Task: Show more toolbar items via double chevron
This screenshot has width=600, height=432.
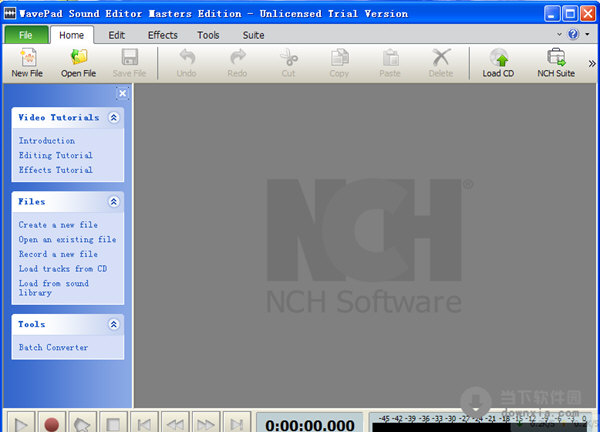Action: pyautogui.click(x=592, y=64)
